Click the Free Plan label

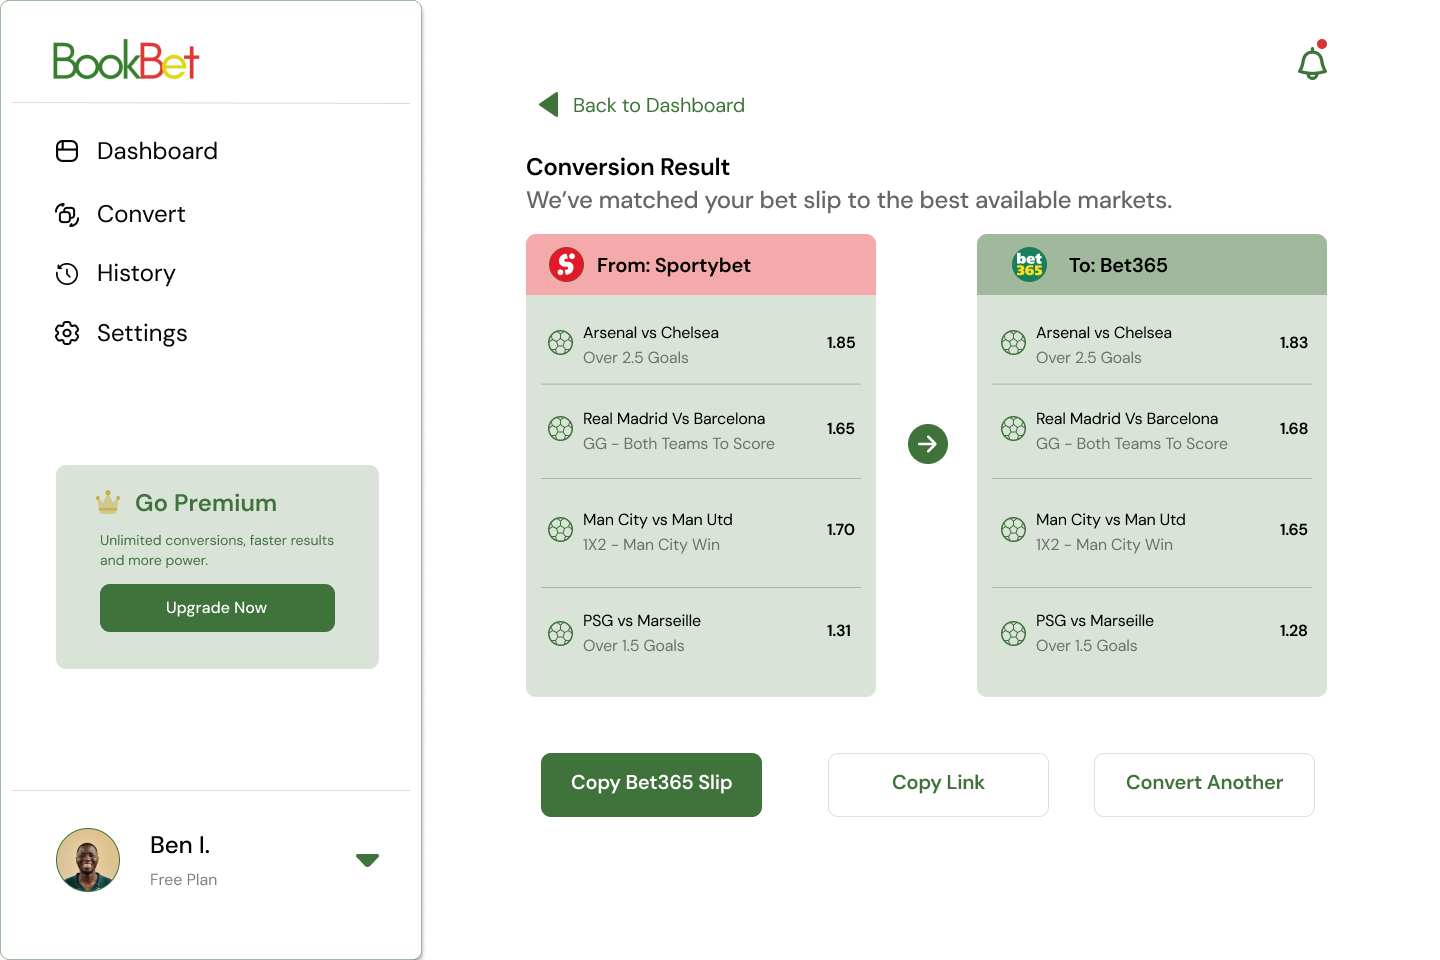[183, 880]
